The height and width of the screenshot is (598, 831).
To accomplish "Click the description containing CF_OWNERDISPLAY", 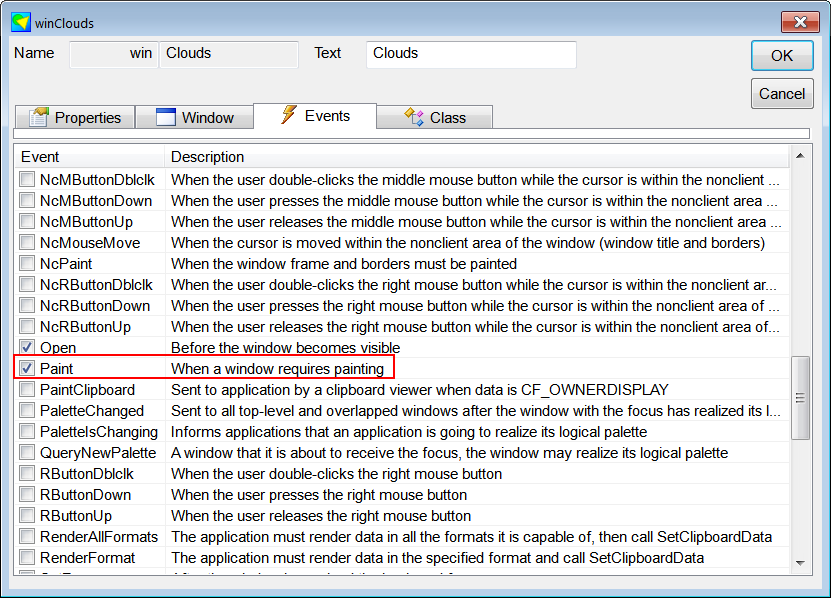I will (x=419, y=390).
